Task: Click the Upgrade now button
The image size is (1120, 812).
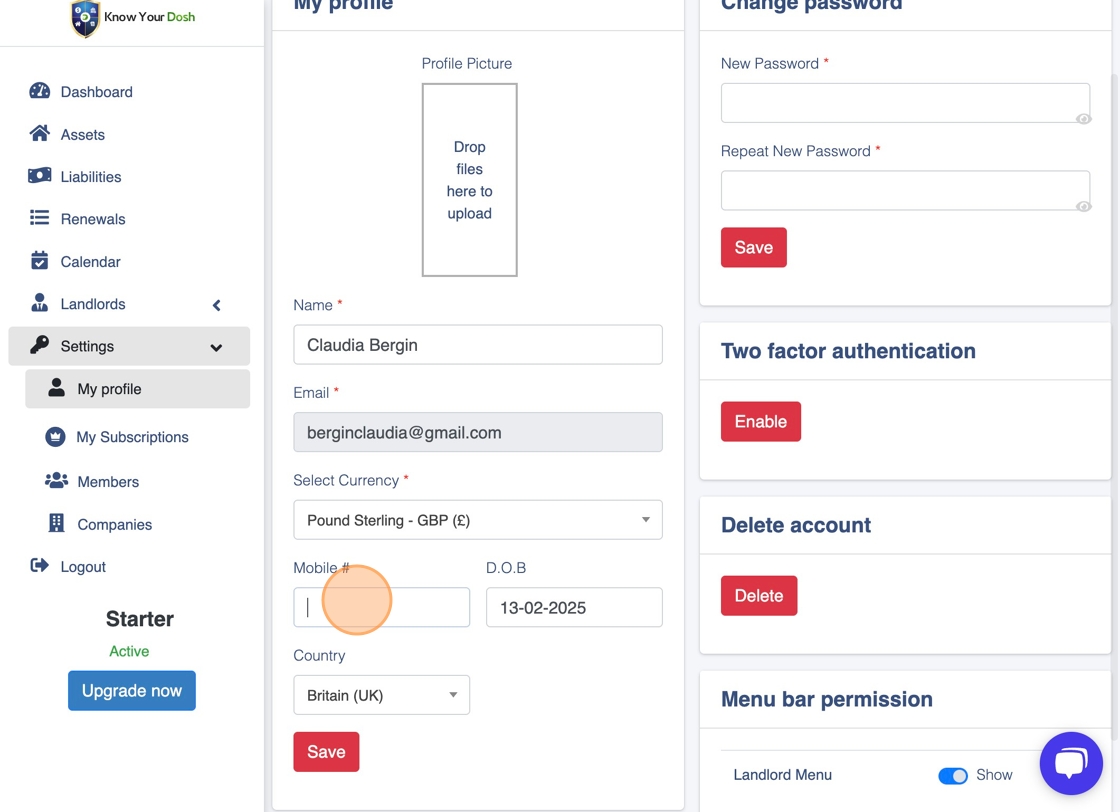Action: [132, 691]
